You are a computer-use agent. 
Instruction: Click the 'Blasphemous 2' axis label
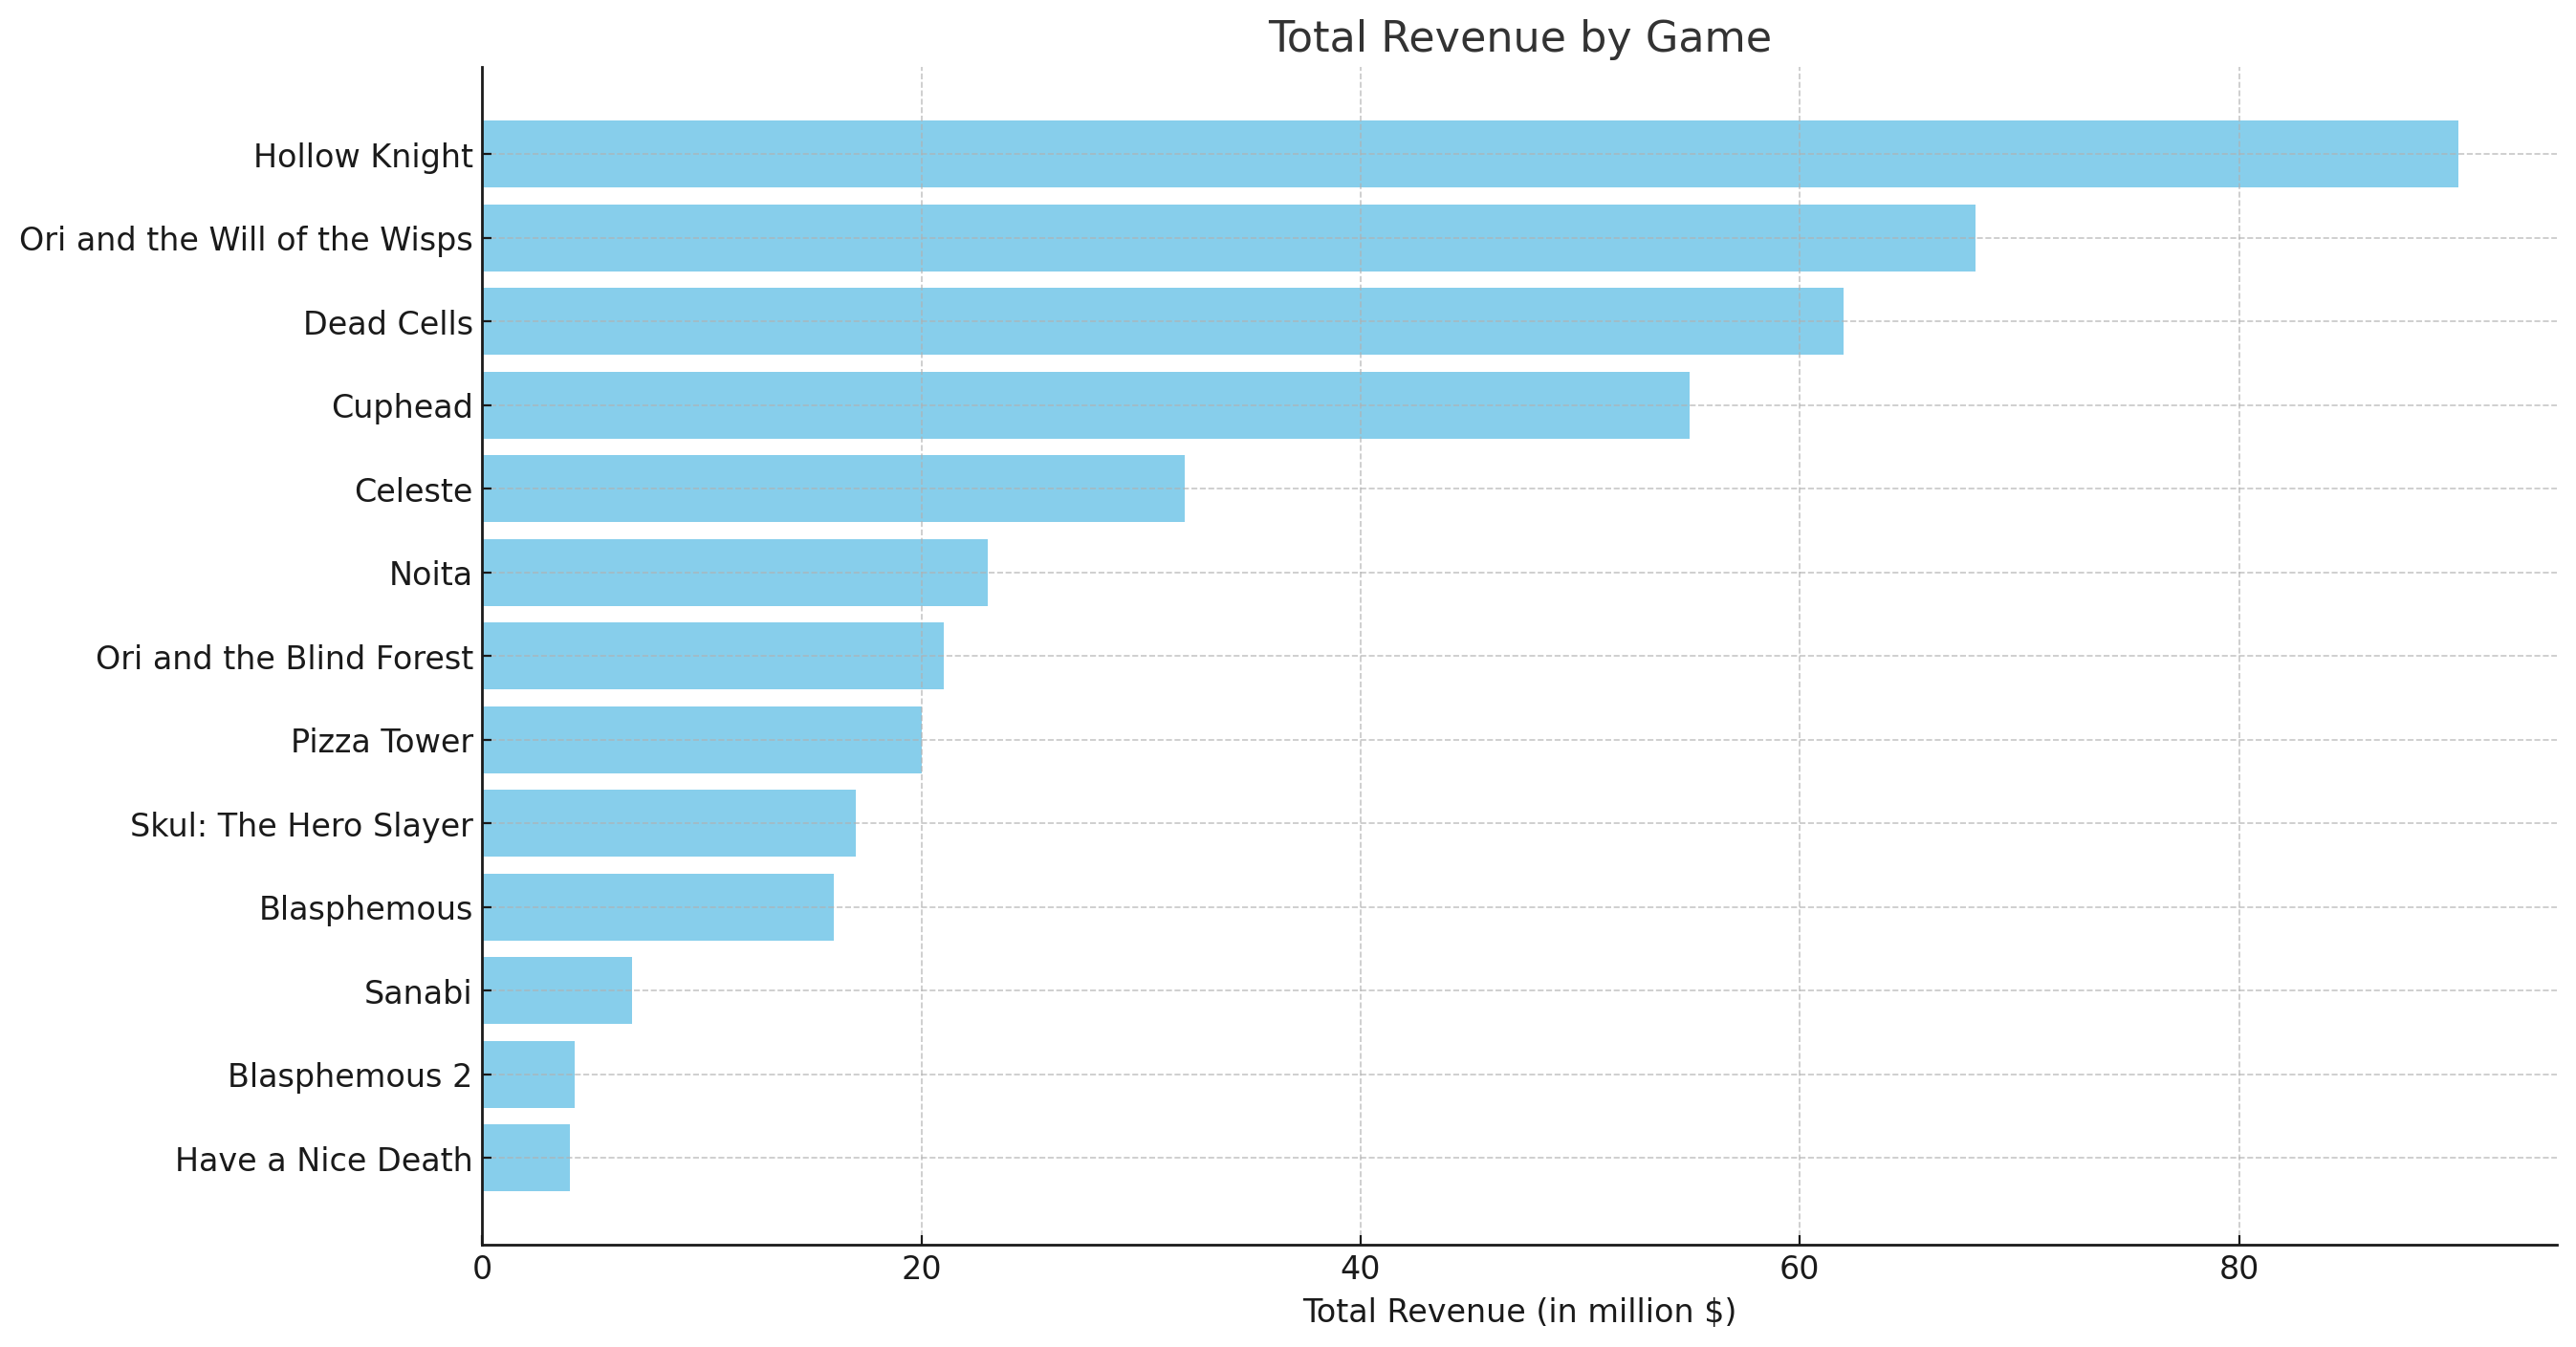(349, 1076)
